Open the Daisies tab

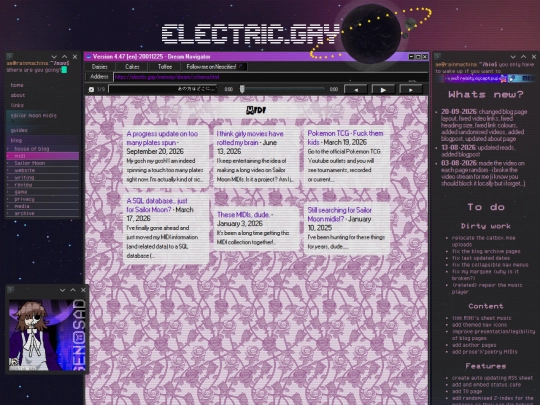pos(100,67)
